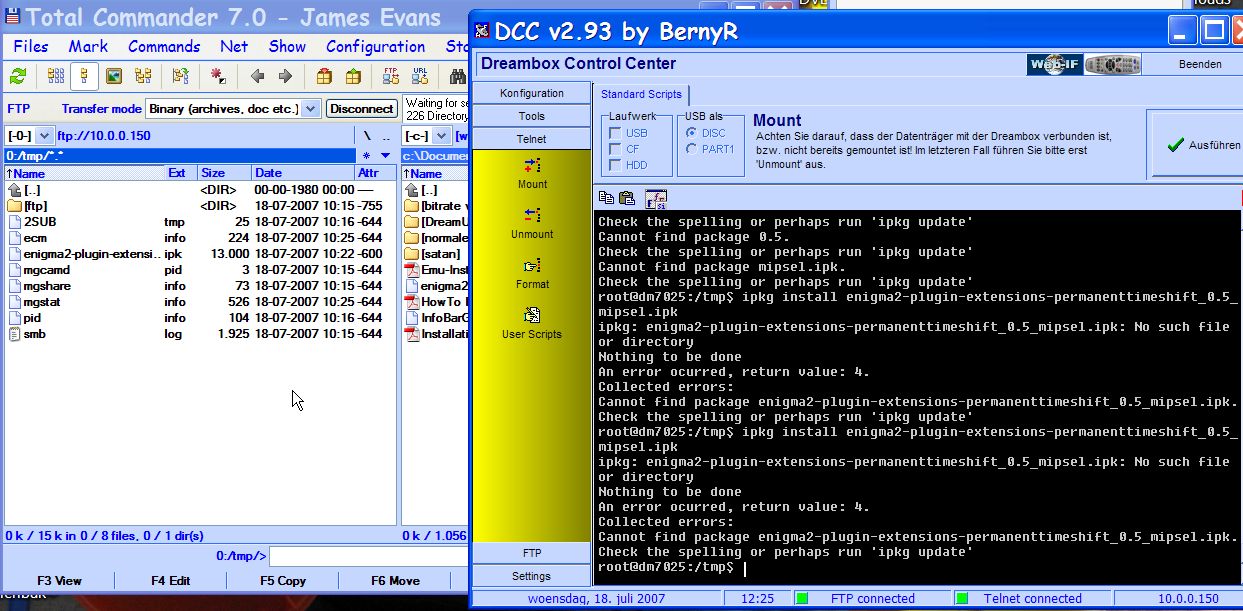Open the Telnet section in DCC
The height and width of the screenshot is (611, 1243).
click(x=532, y=139)
